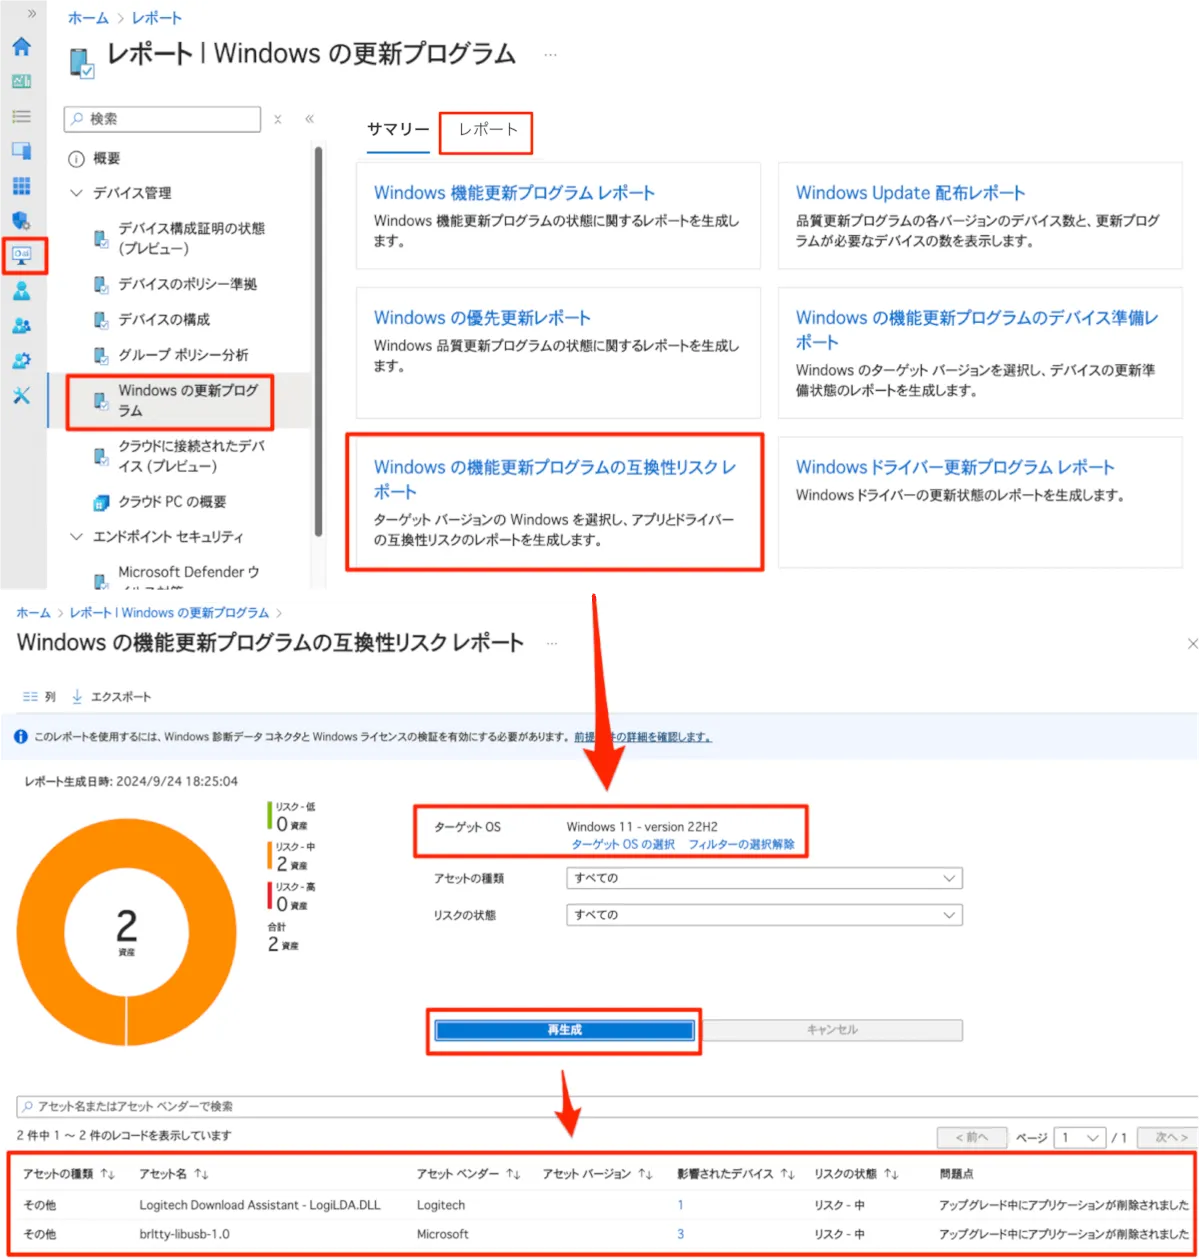Click フィルターの選択解除 link
Image resolution: width=1200 pixels, height=1260 pixels.
coord(741,845)
